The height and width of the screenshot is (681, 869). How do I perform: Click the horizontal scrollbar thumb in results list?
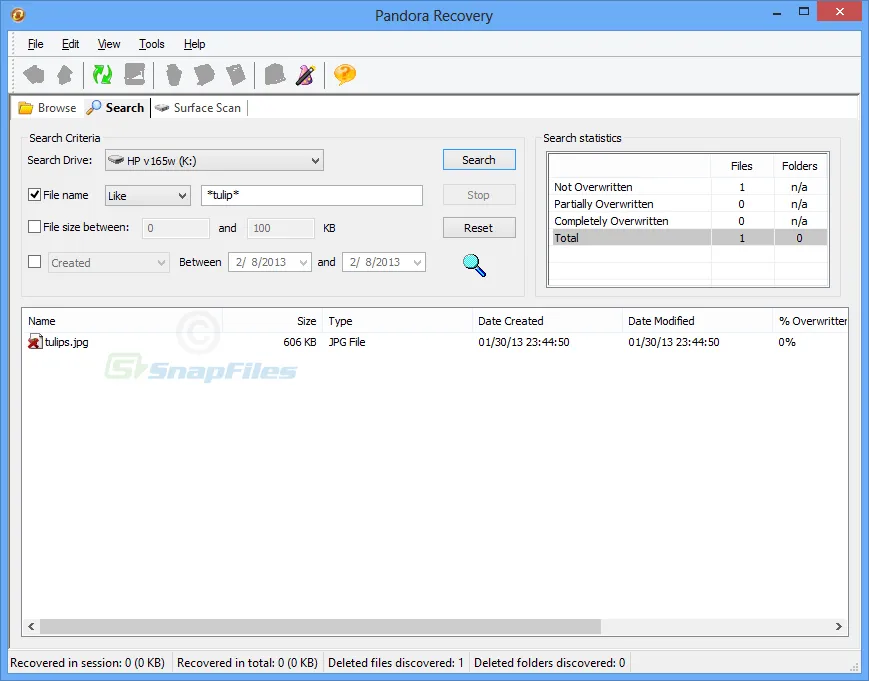pyautogui.click(x=320, y=626)
